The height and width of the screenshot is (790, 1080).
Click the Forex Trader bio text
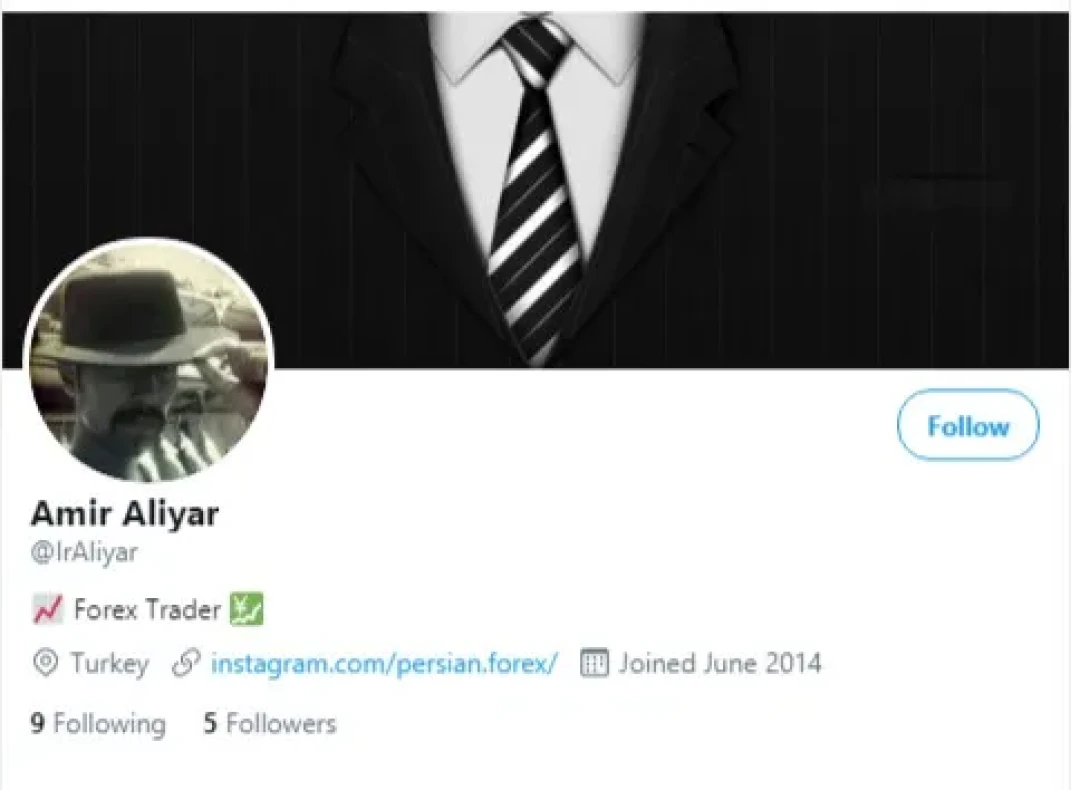tap(147, 610)
